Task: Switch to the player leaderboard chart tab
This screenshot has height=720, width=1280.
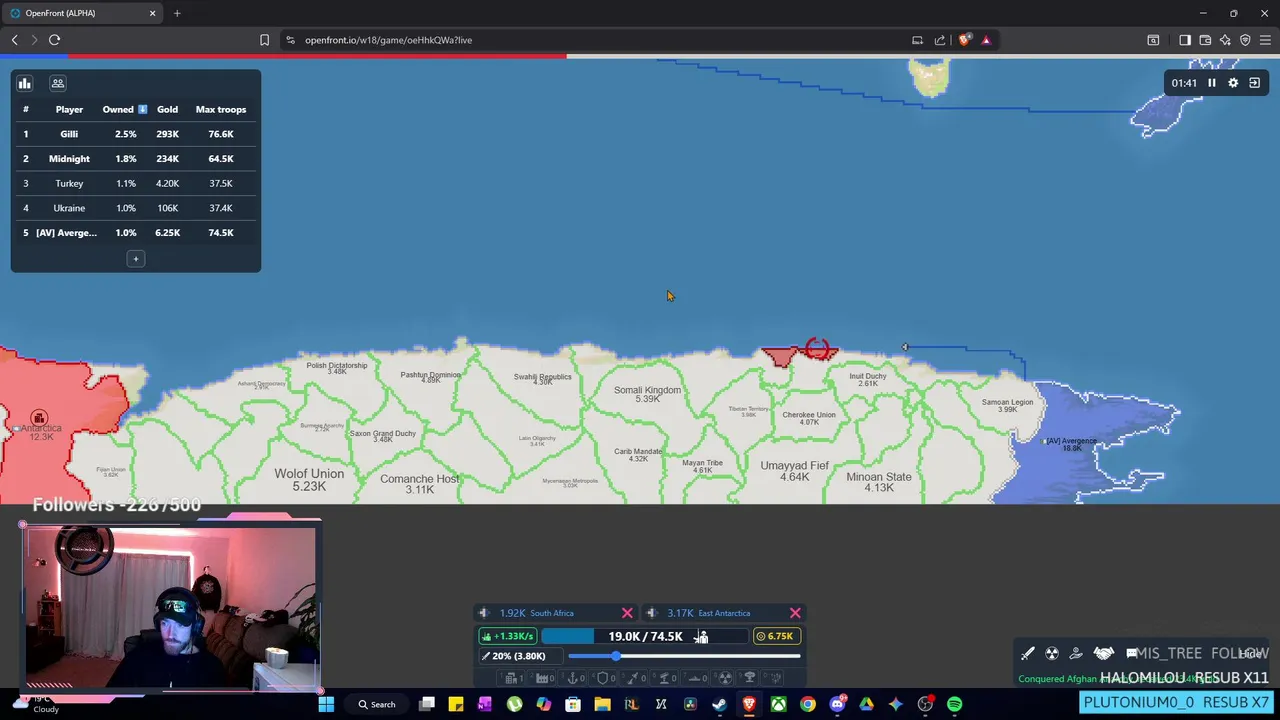Action: tap(25, 83)
